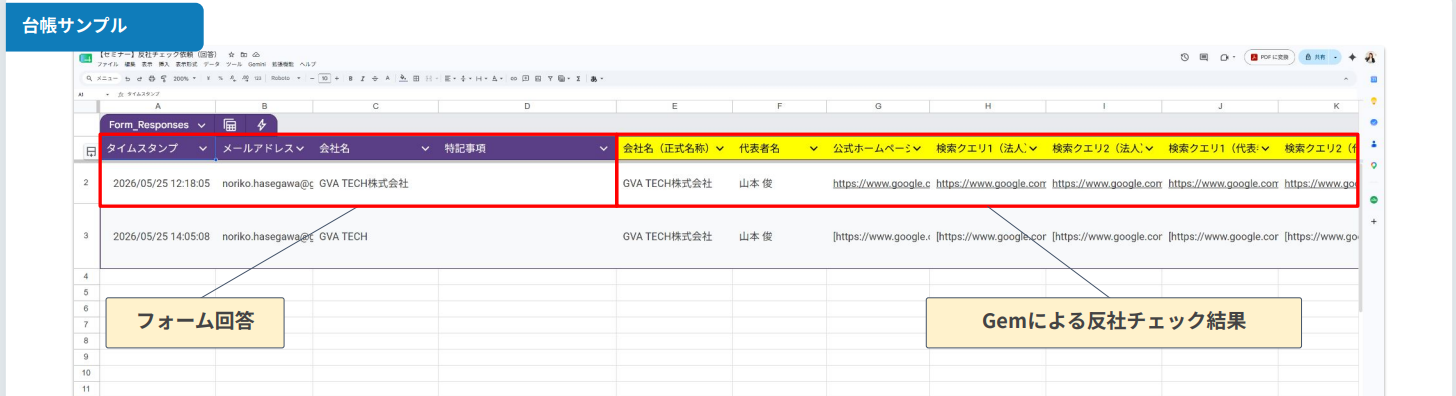Open the 挿入 menu
This screenshot has height=396, width=1456.
tap(164, 64)
